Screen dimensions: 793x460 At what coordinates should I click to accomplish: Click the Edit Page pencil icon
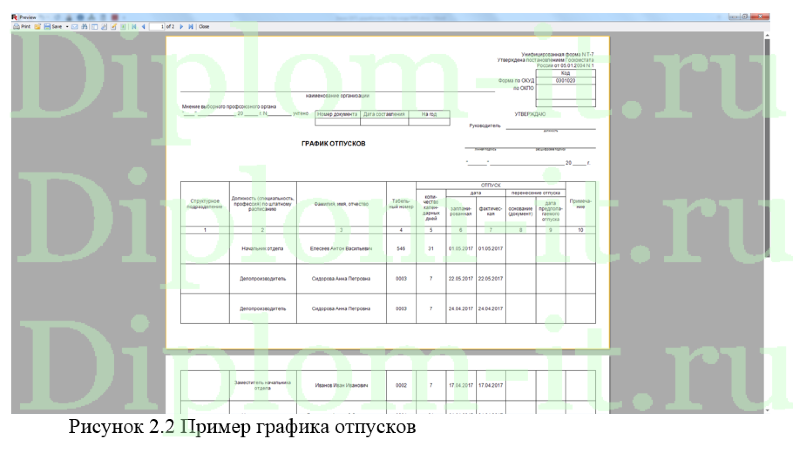click(x=114, y=26)
